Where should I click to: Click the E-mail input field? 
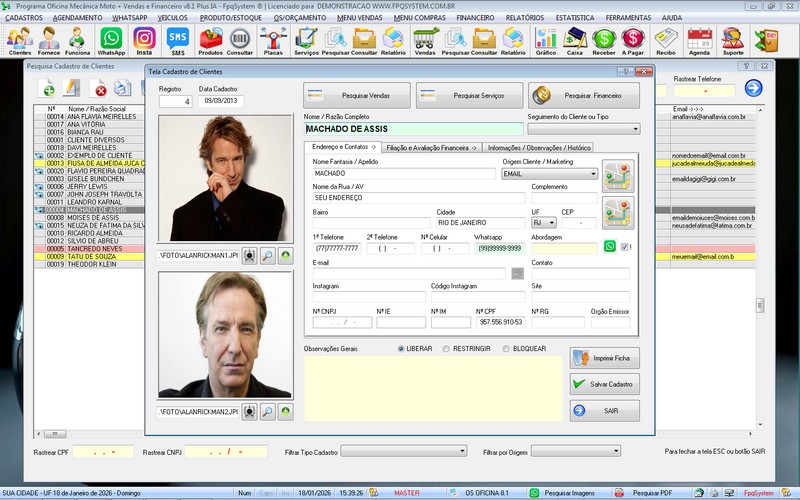(x=410, y=273)
